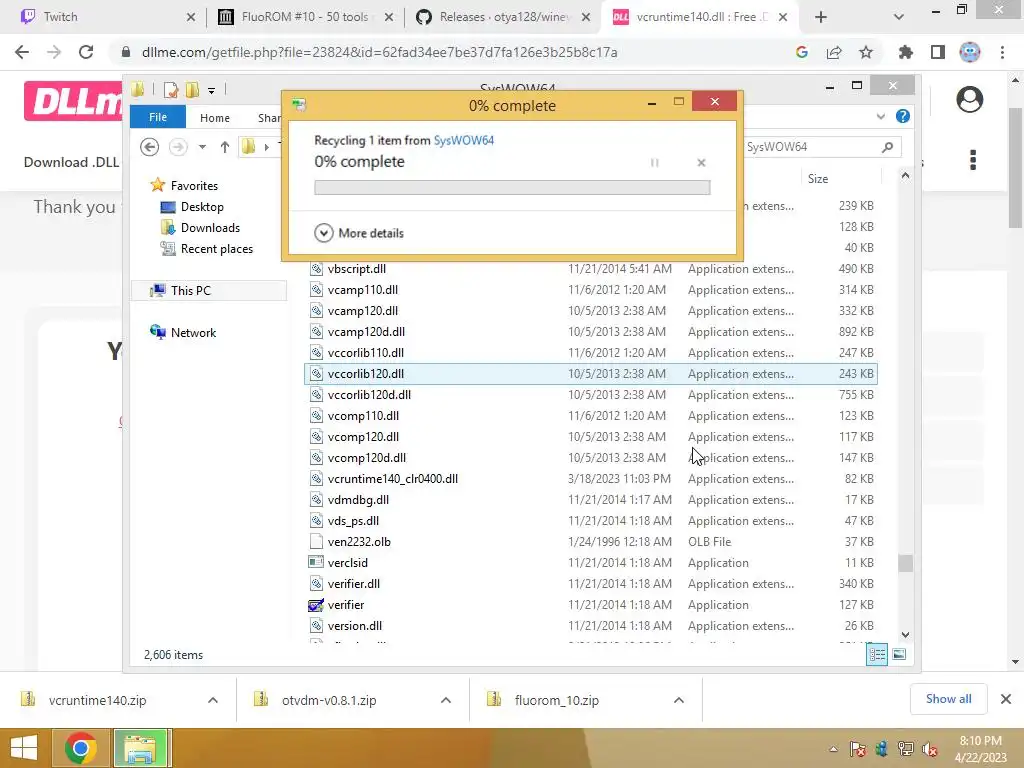The image size is (1024, 768).
Task: Click the Google icon in address bar
Action: [802, 52]
